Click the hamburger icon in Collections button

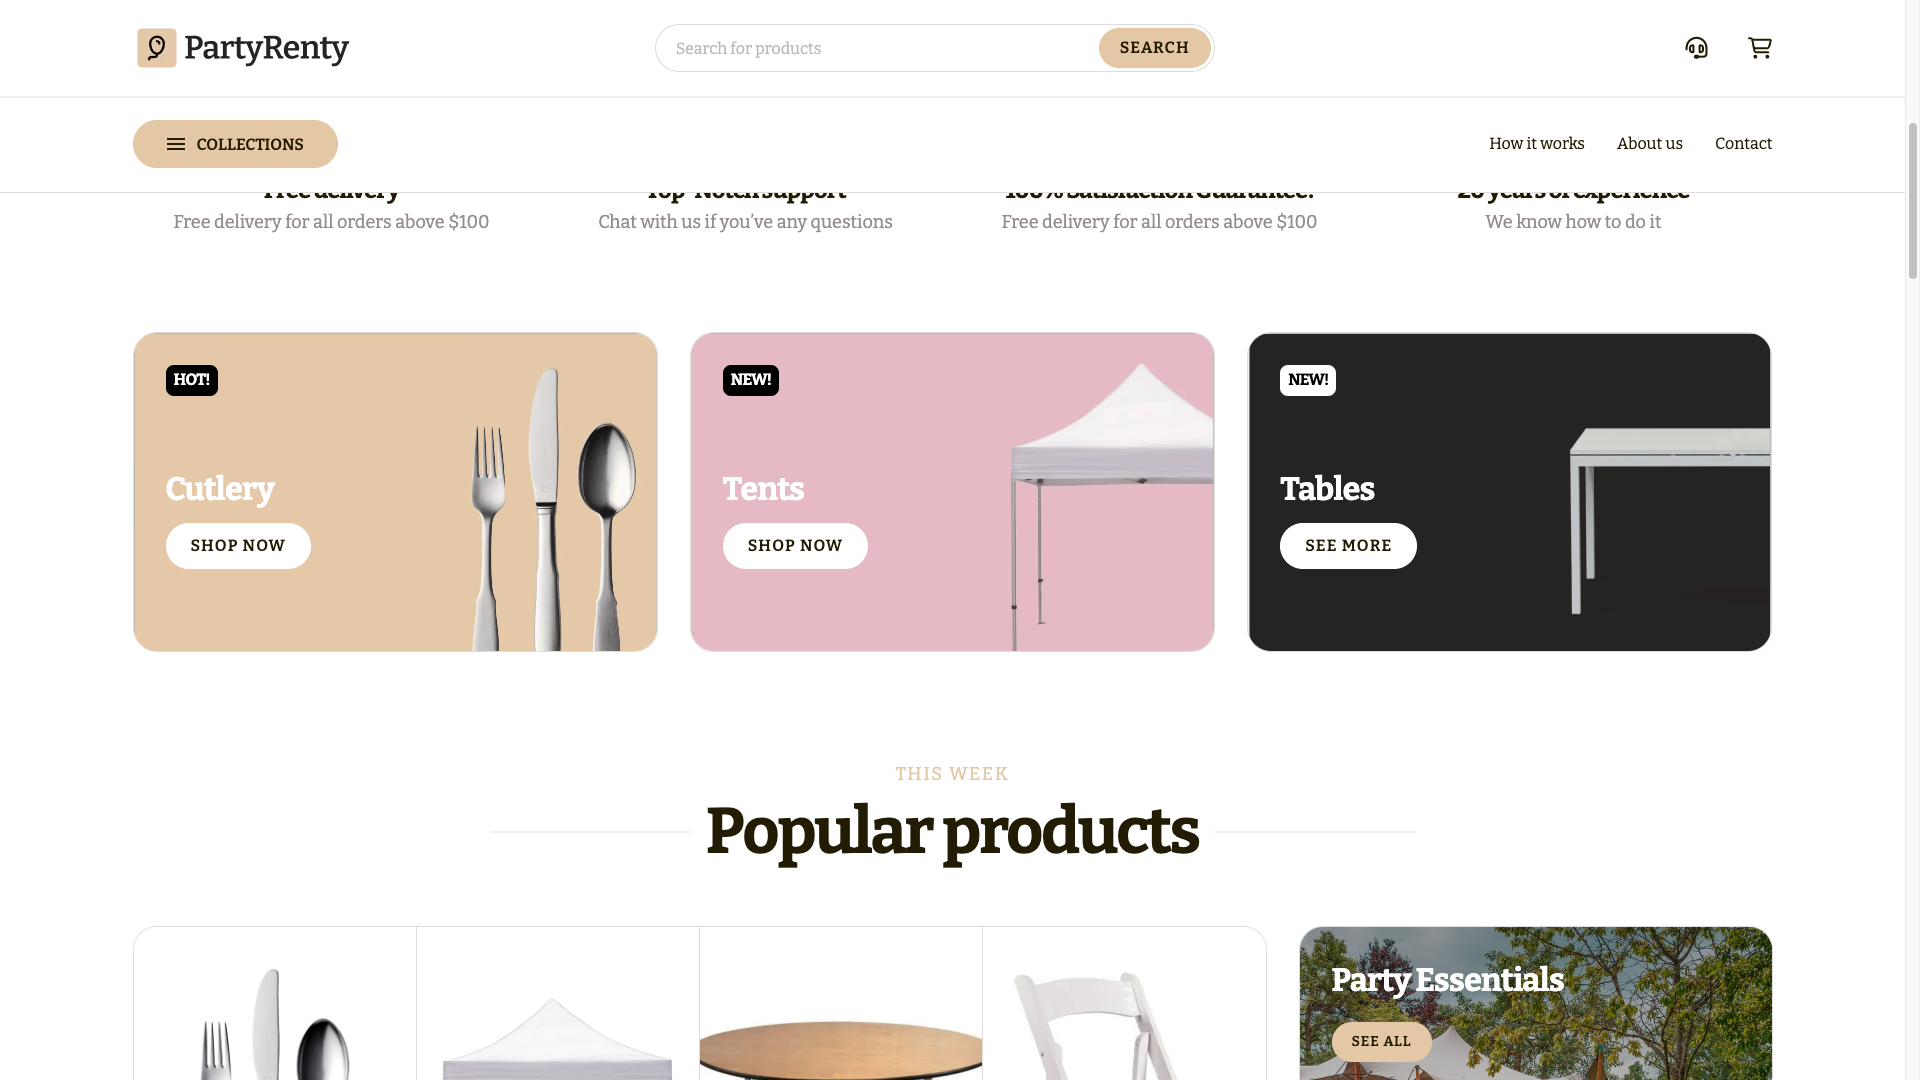pos(176,144)
